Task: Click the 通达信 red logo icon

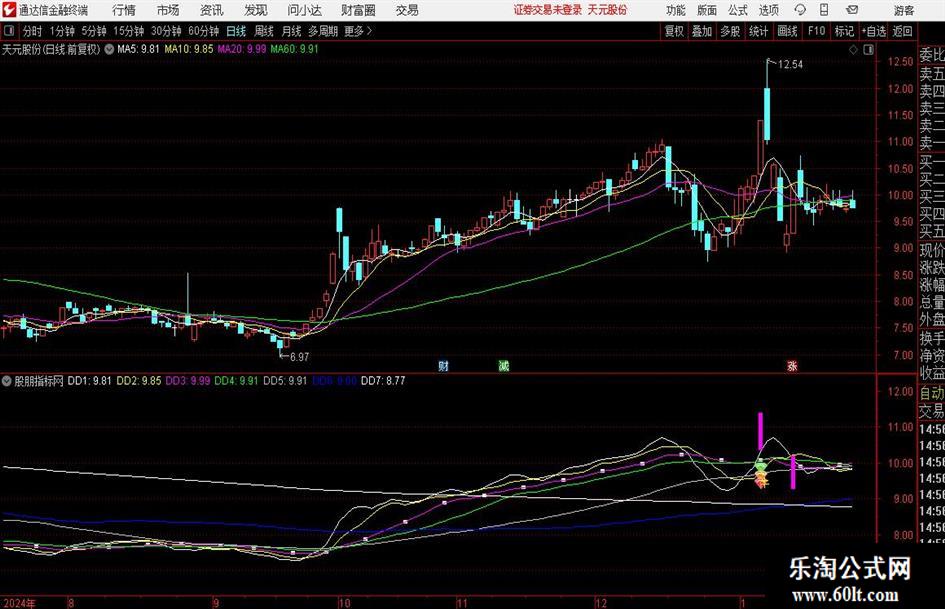Action: [9, 10]
